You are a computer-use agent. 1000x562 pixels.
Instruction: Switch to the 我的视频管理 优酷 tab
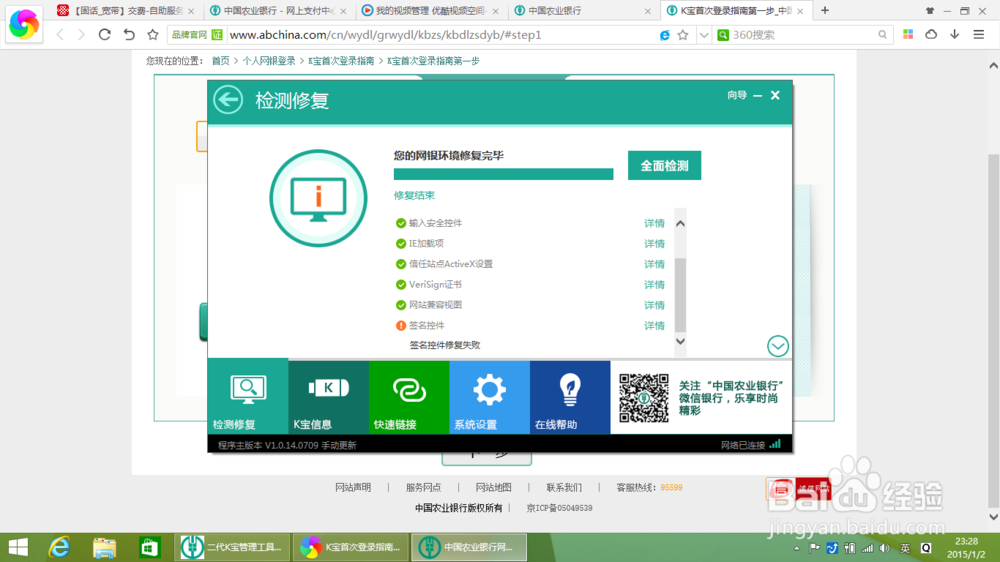[429, 11]
